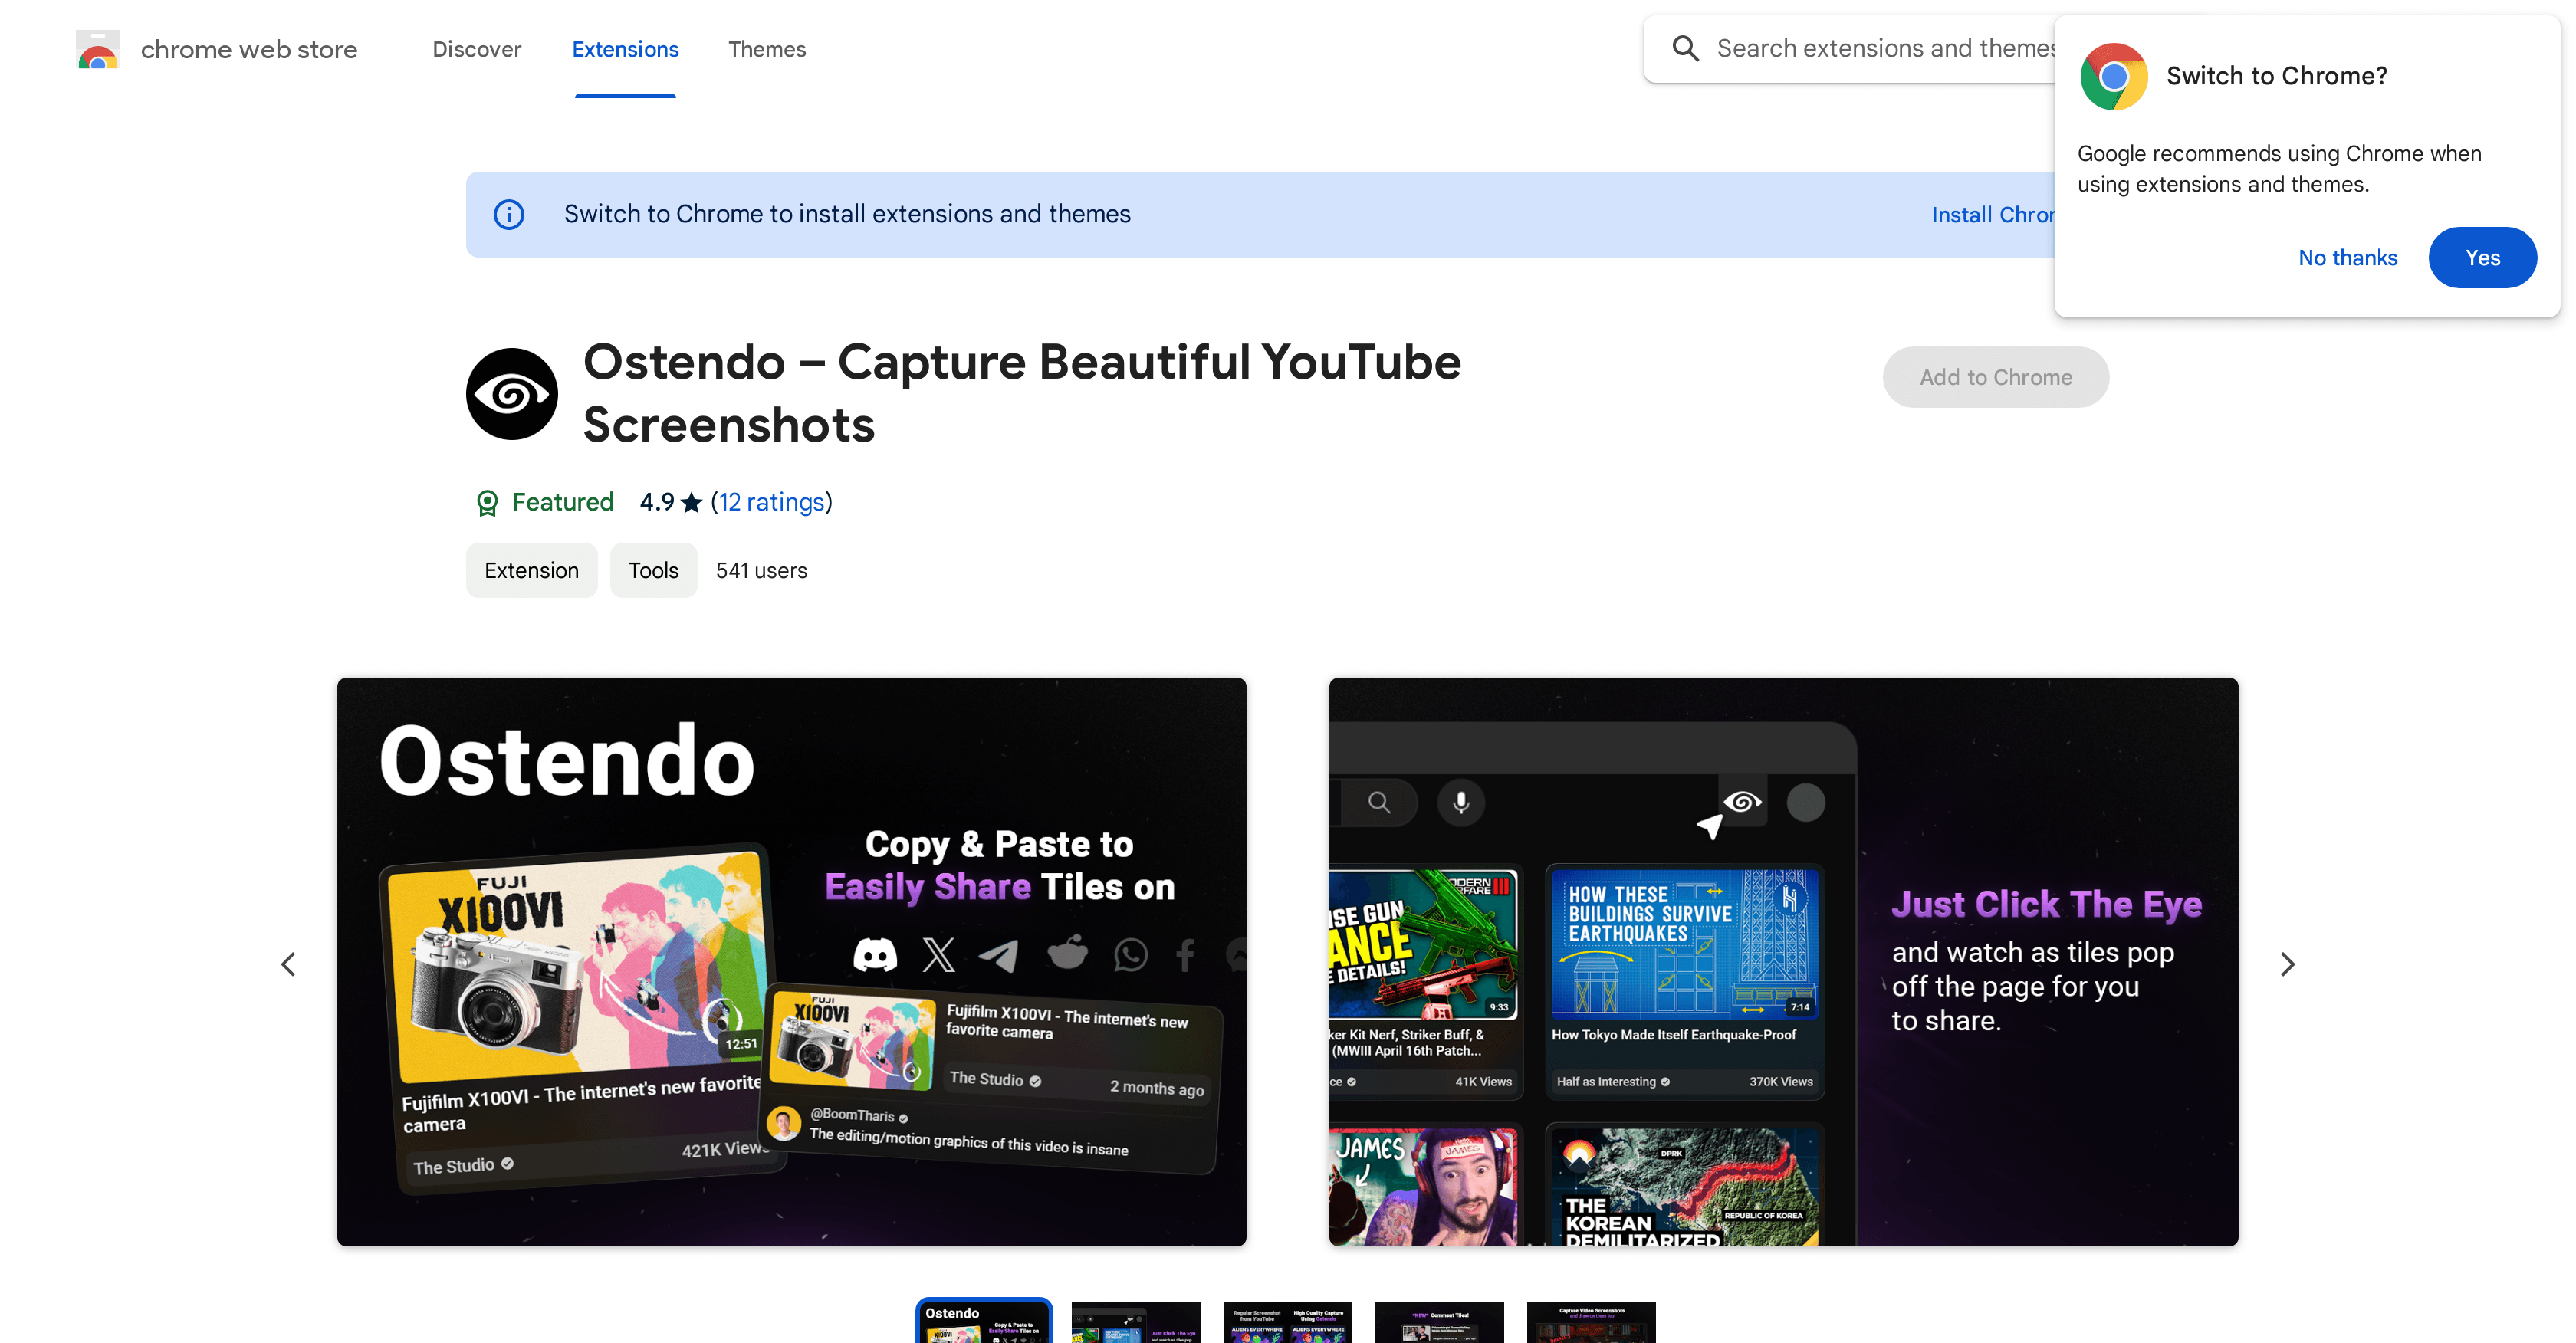Open the Discover tab
The image size is (2576, 1343).
pyautogui.click(x=477, y=49)
